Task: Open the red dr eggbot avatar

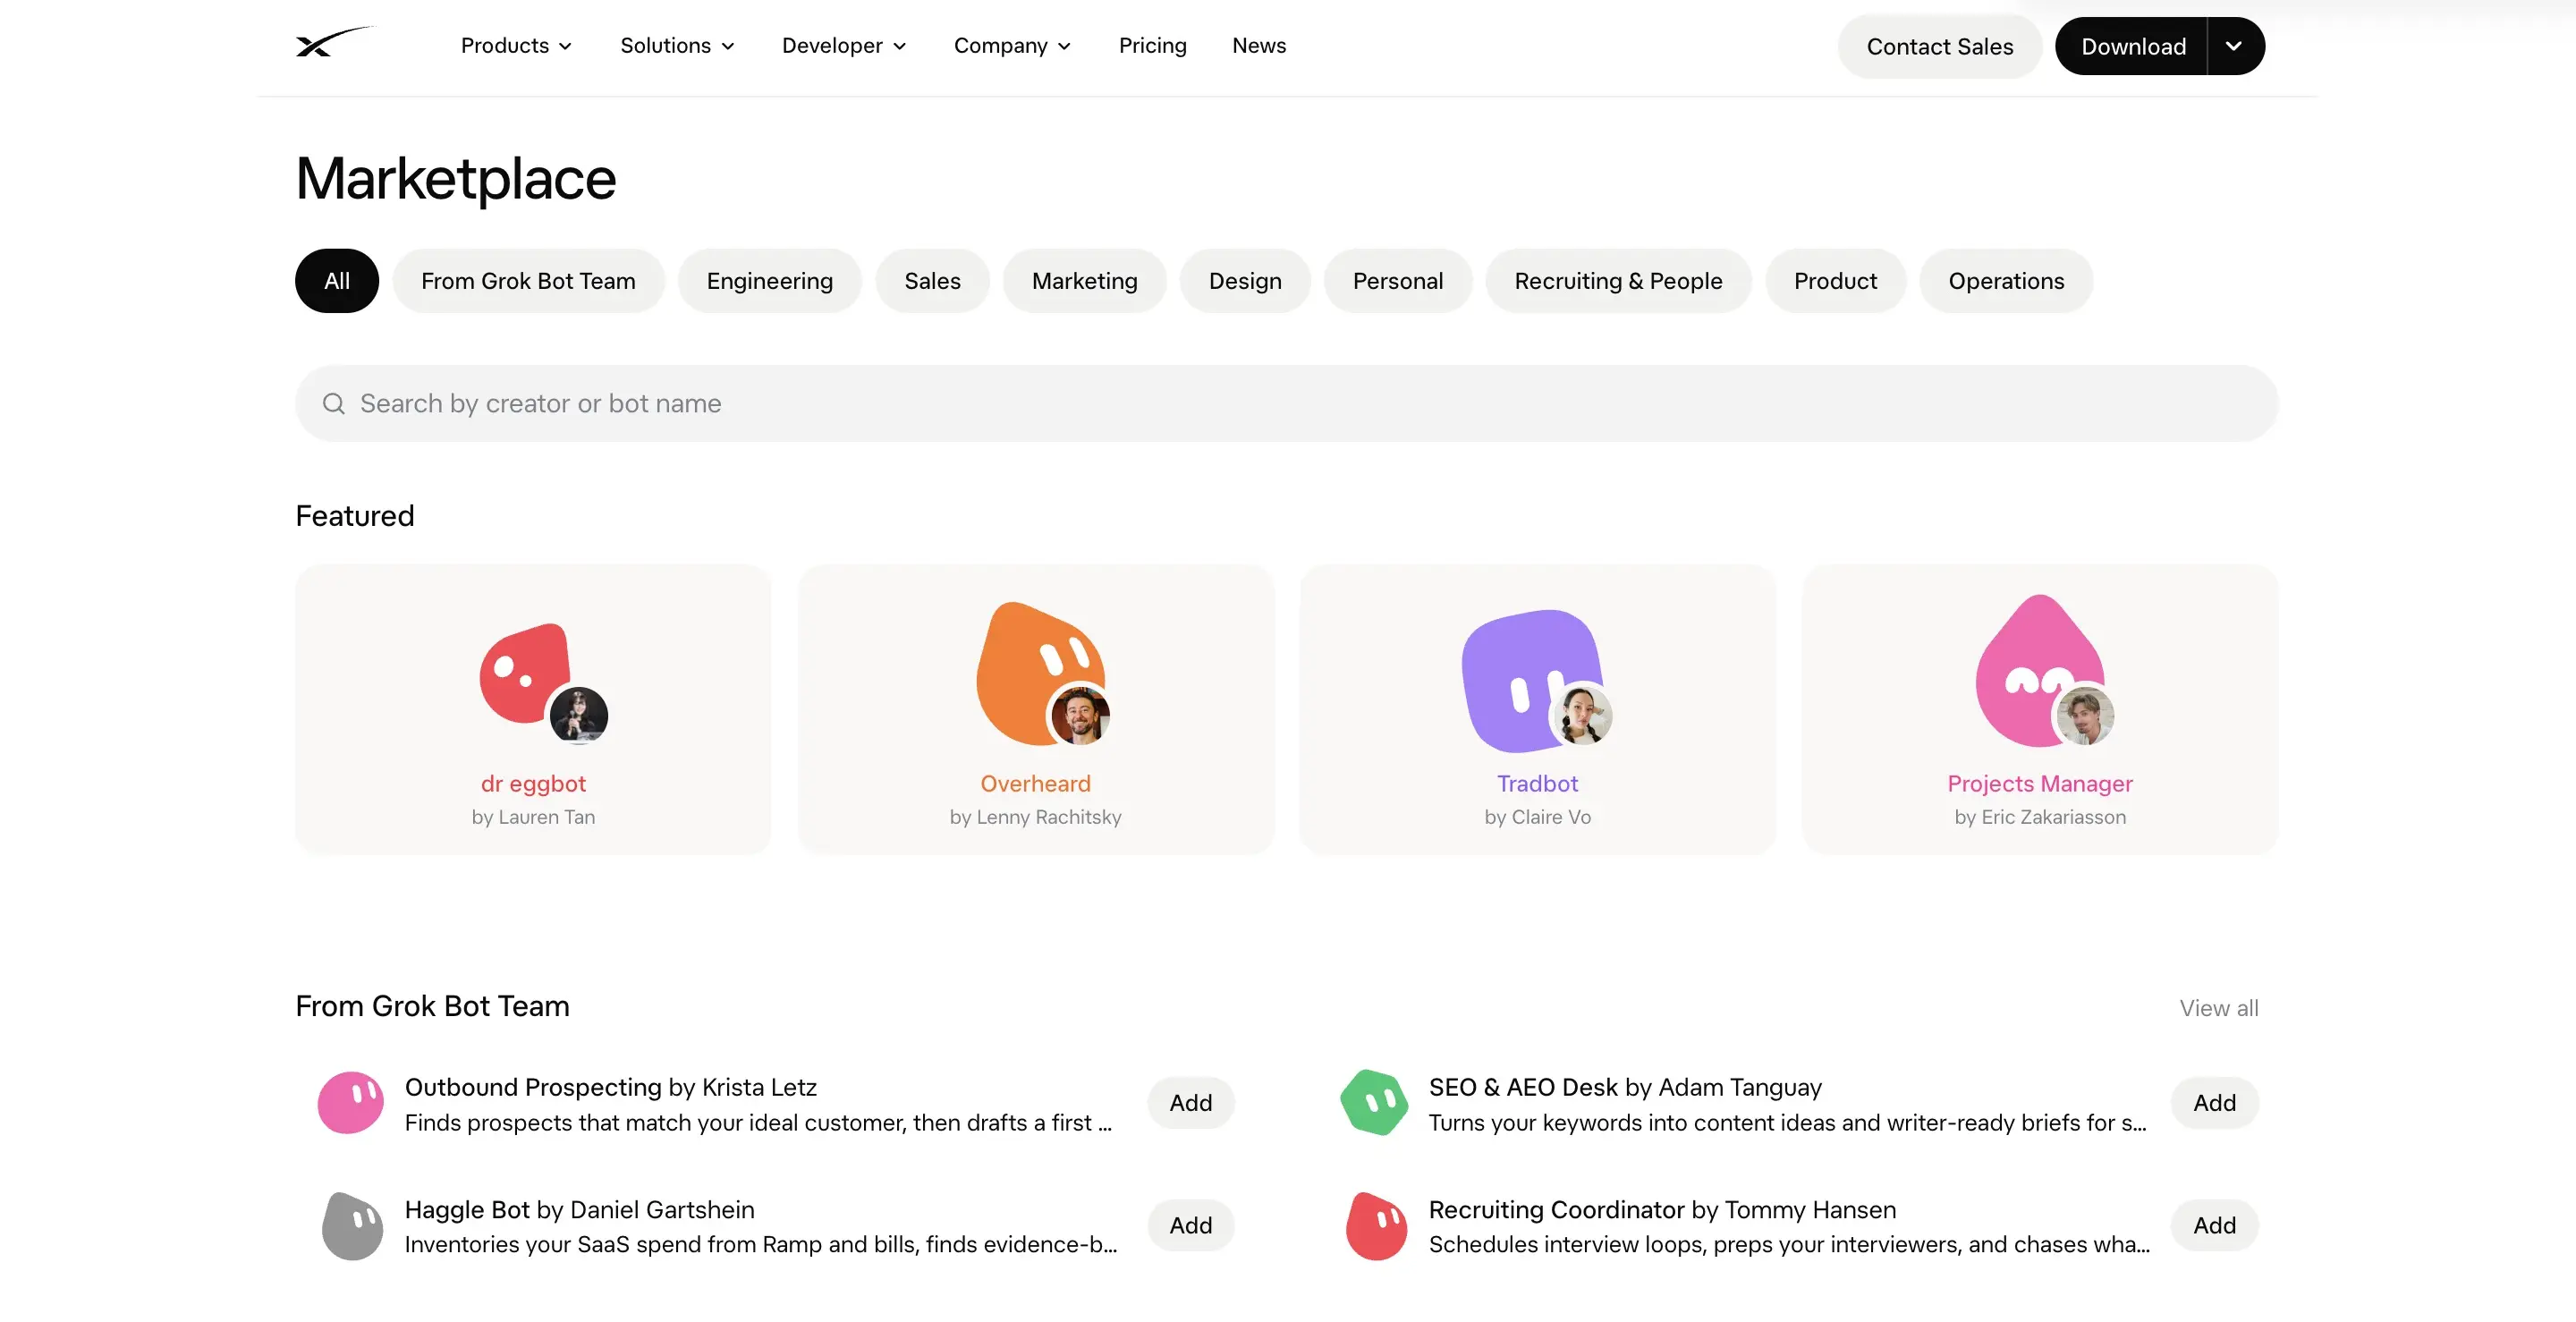Action: tap(525, 673)
